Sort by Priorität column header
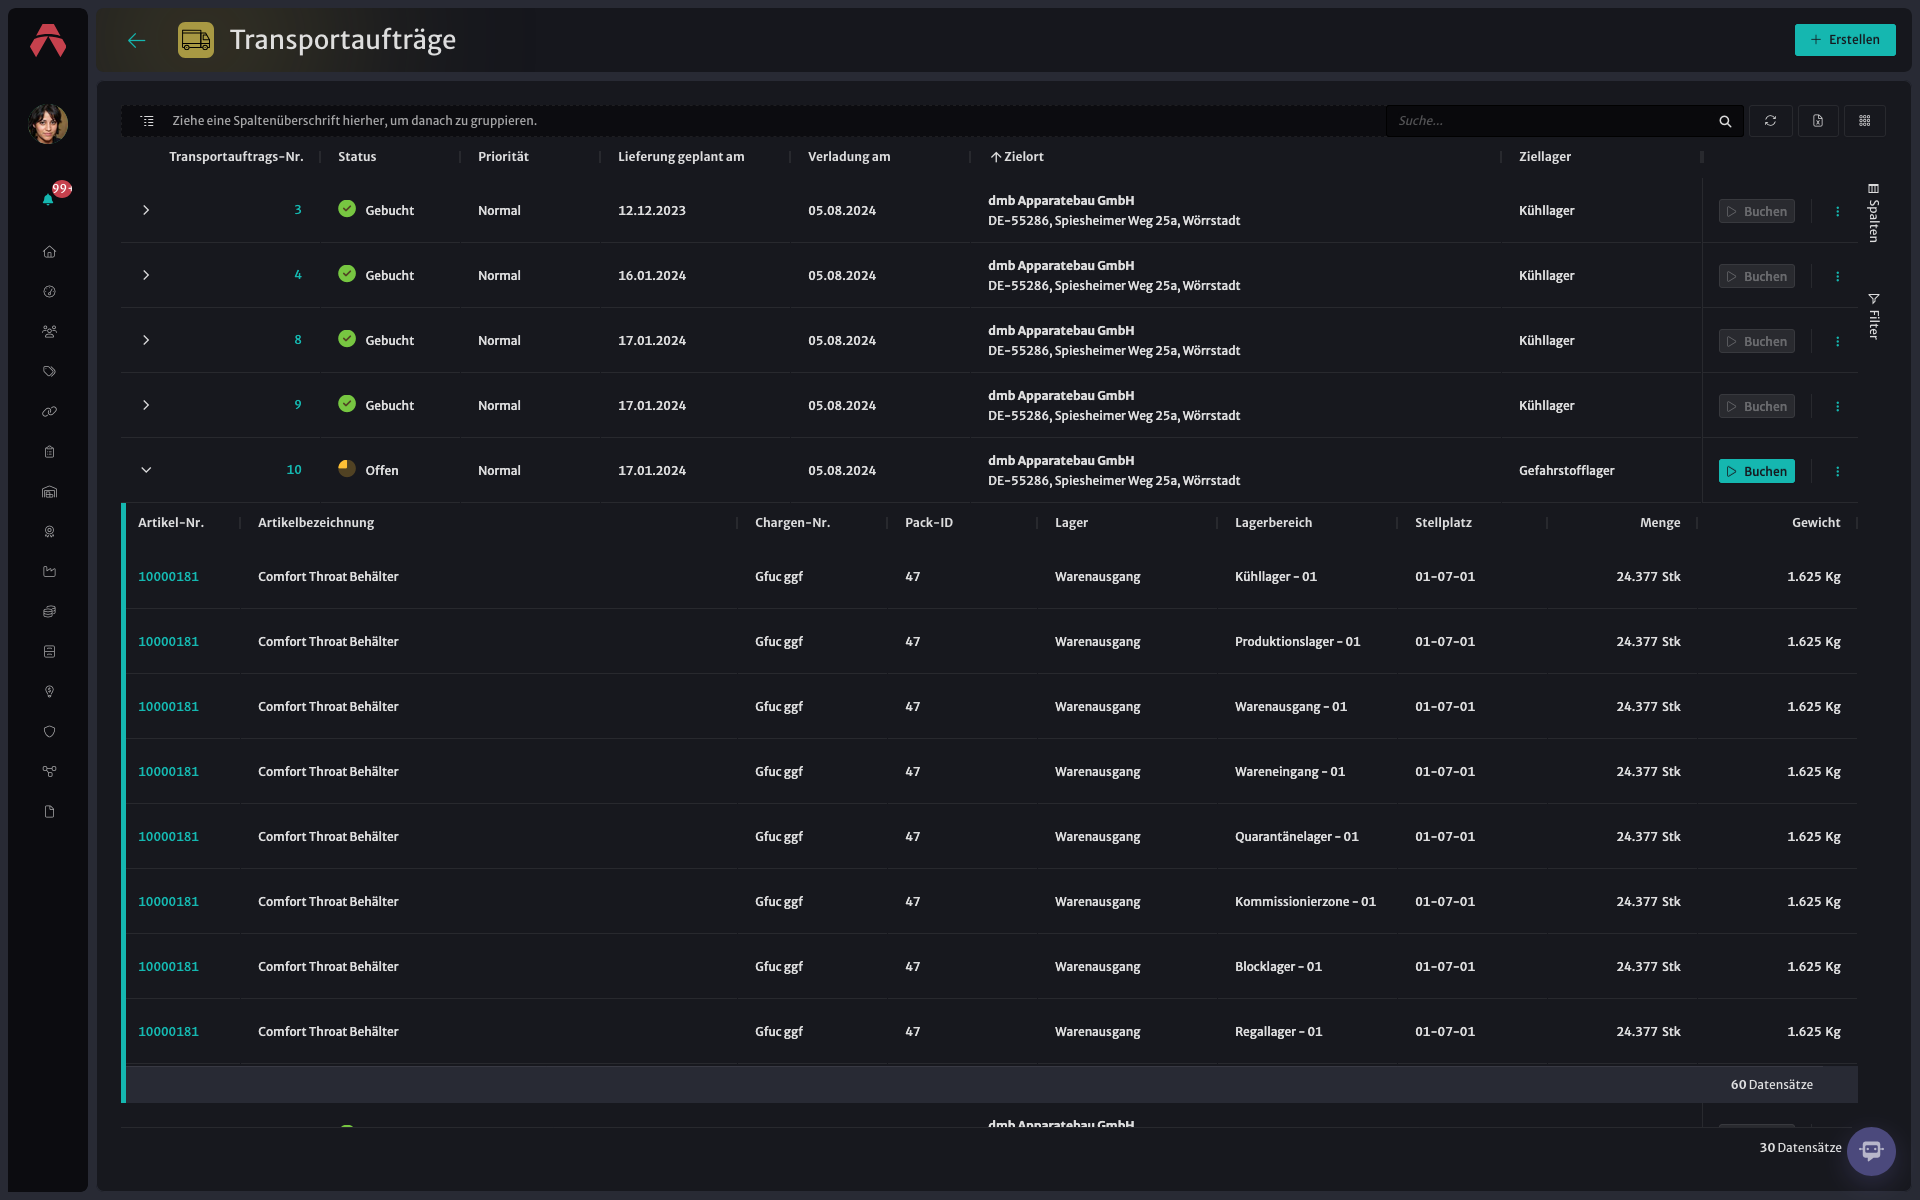This screenshot has width=1920, height=1200. [x=503, y=157]
